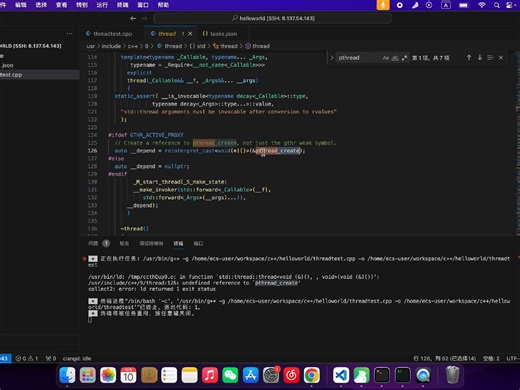The width and height of the screenshot is (520, 390).
Task: Open Spotlight search in the menu bar
Action: (497, 5)
